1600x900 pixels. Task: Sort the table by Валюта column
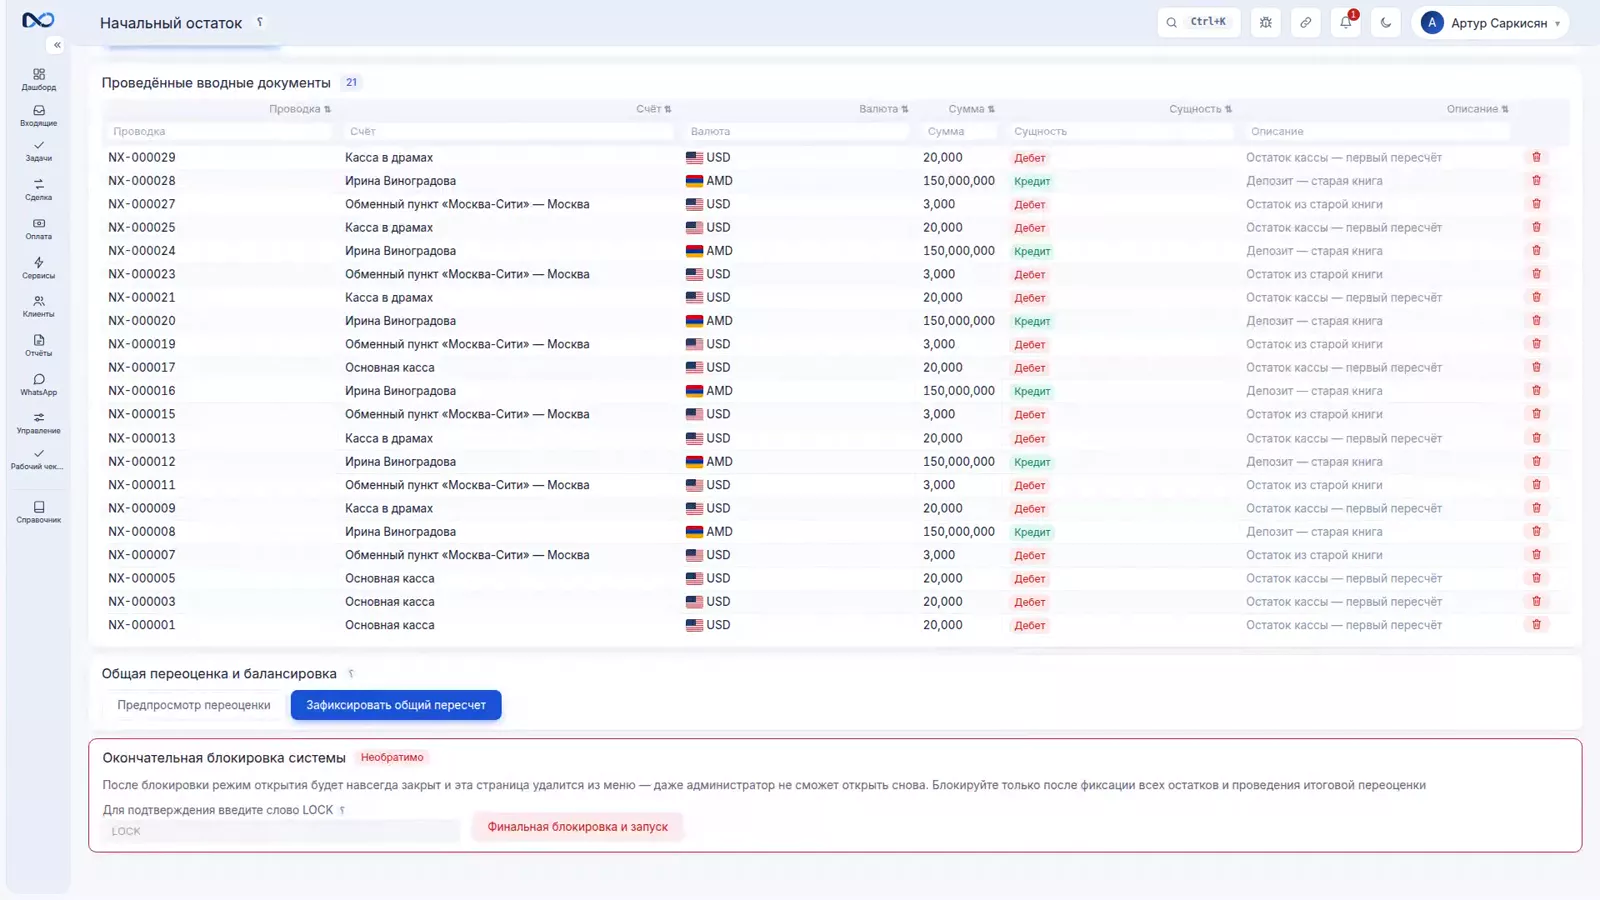pyautogui.click(x=884, y=109)
